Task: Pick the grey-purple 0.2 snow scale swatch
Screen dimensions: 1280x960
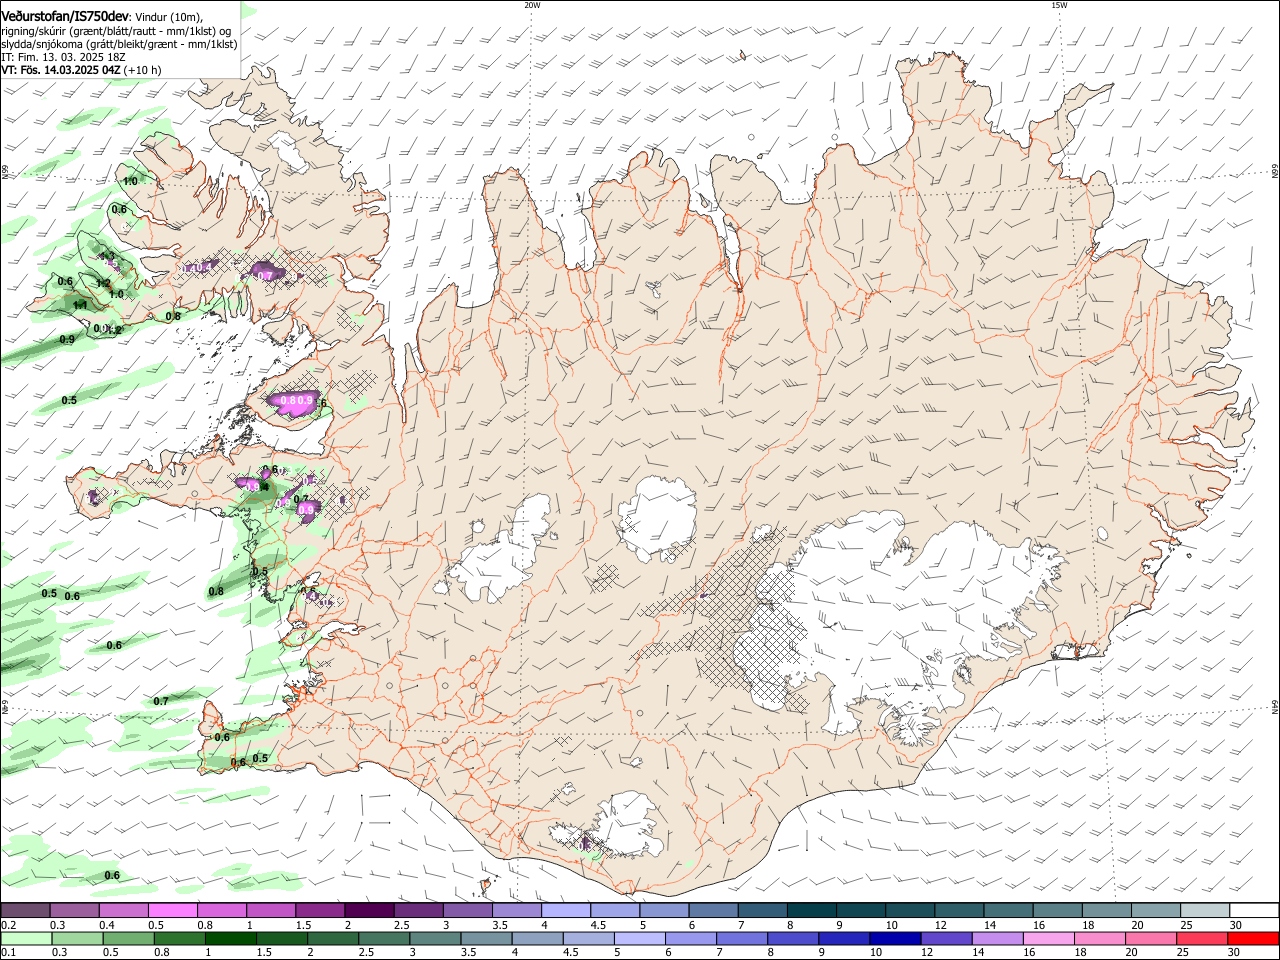Action: pos(25,911)
